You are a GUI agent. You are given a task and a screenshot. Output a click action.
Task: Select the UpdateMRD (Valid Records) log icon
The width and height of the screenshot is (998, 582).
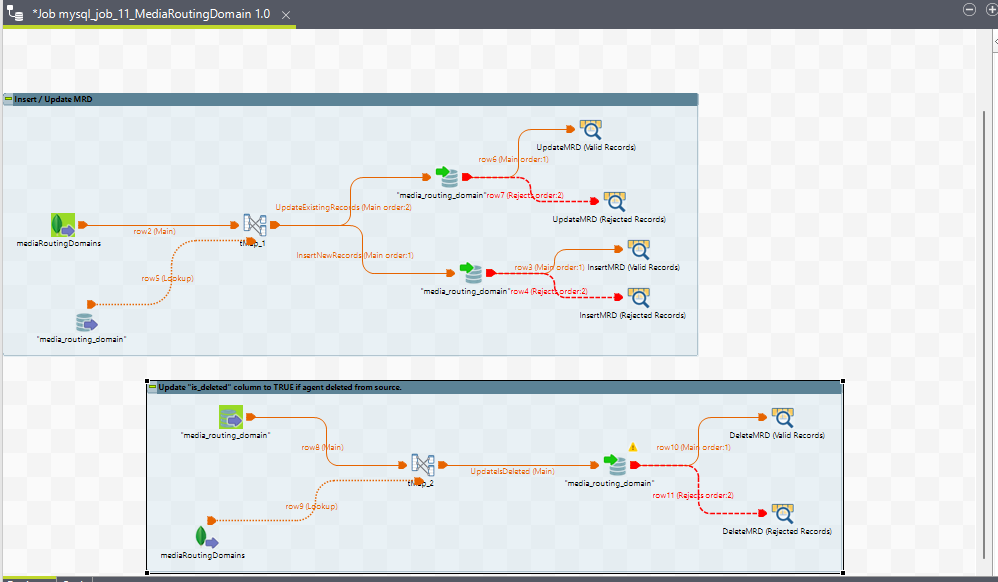(x=591, y=130)
